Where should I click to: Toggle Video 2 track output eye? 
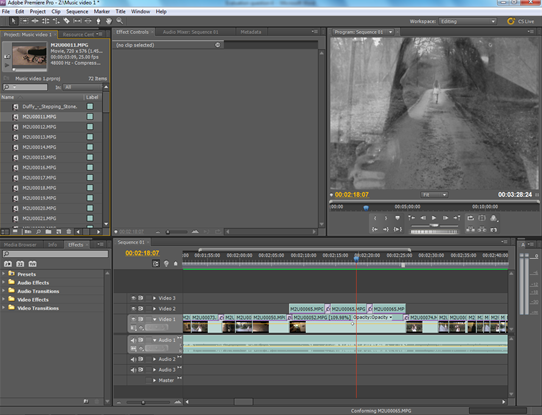pos(133,309)
